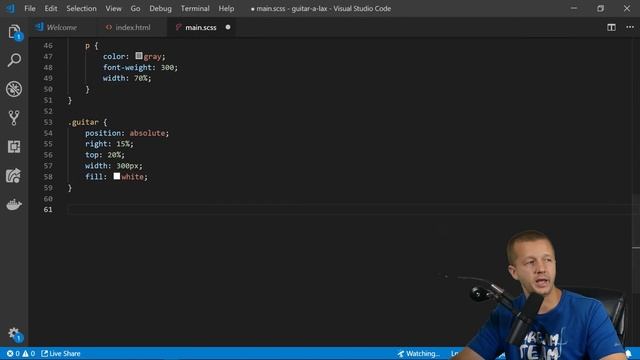This screenshot has width=640, height=360.
Task: Open the File menu
Action: 30,8
